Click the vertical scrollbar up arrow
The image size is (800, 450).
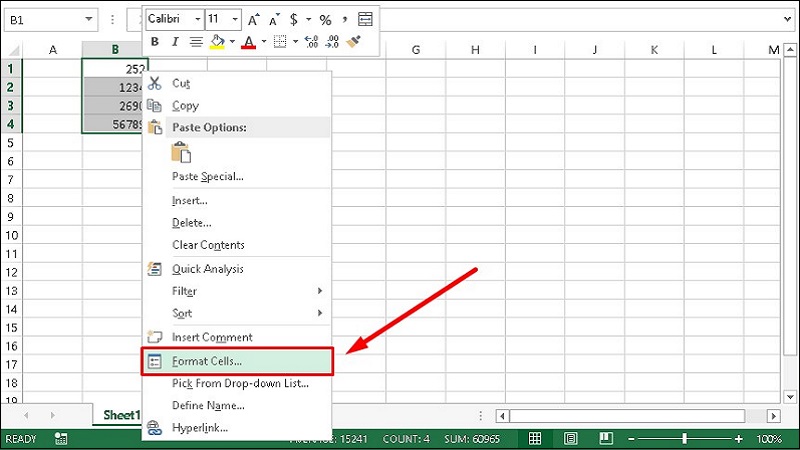point(790,50)
